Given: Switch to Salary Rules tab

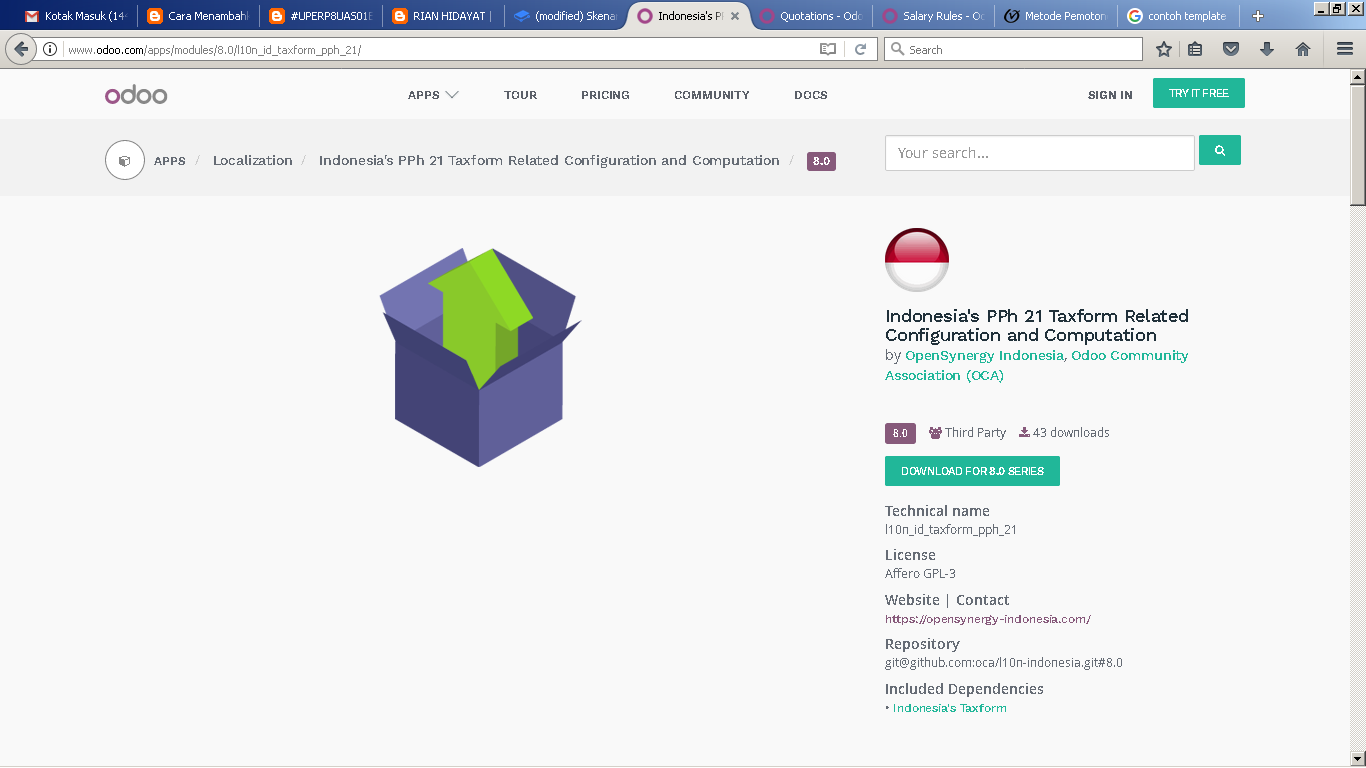Looking at the screenshot, I should point(933,16).
